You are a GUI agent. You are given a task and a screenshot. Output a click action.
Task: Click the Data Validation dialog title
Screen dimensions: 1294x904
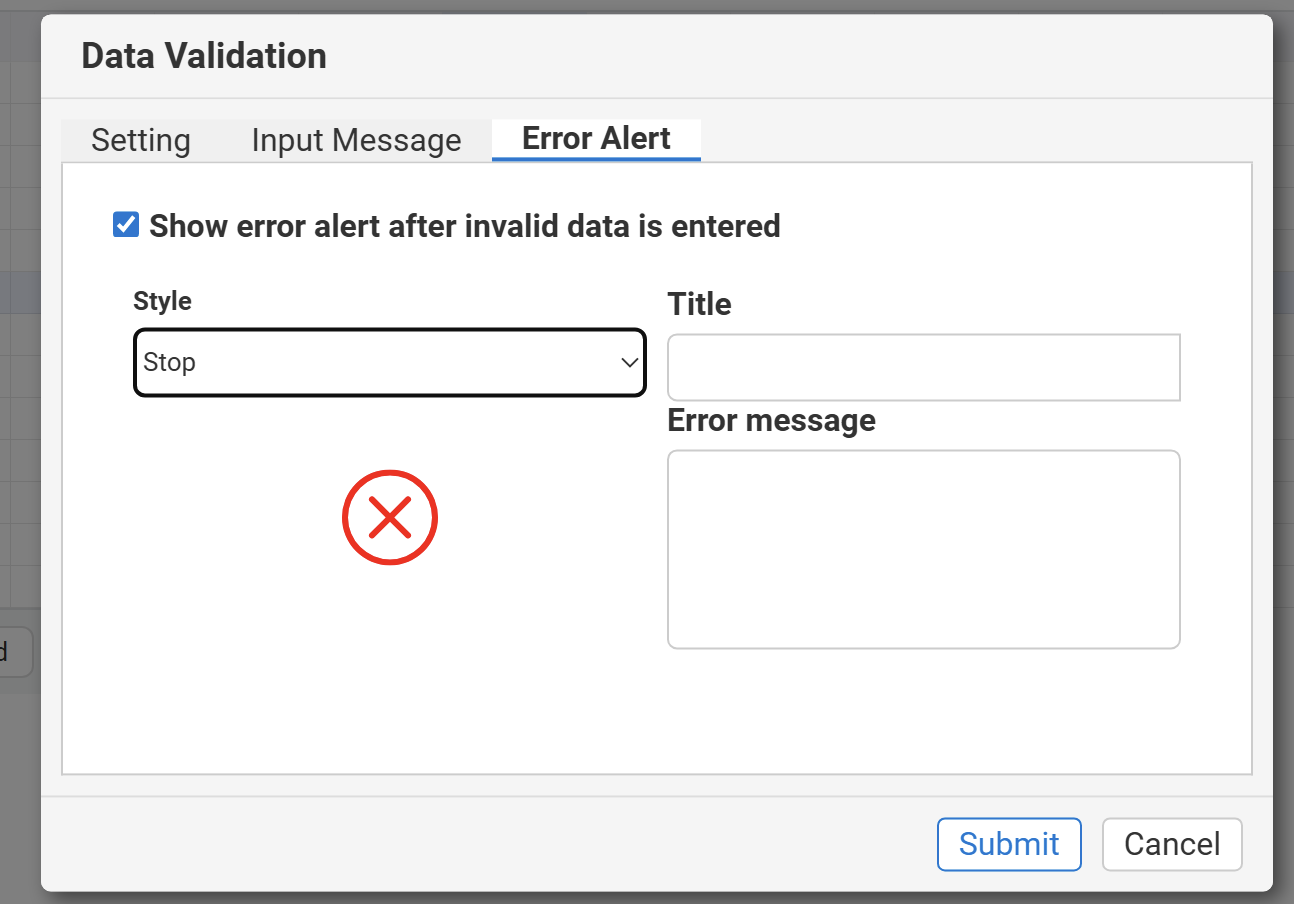click(204, 56)
